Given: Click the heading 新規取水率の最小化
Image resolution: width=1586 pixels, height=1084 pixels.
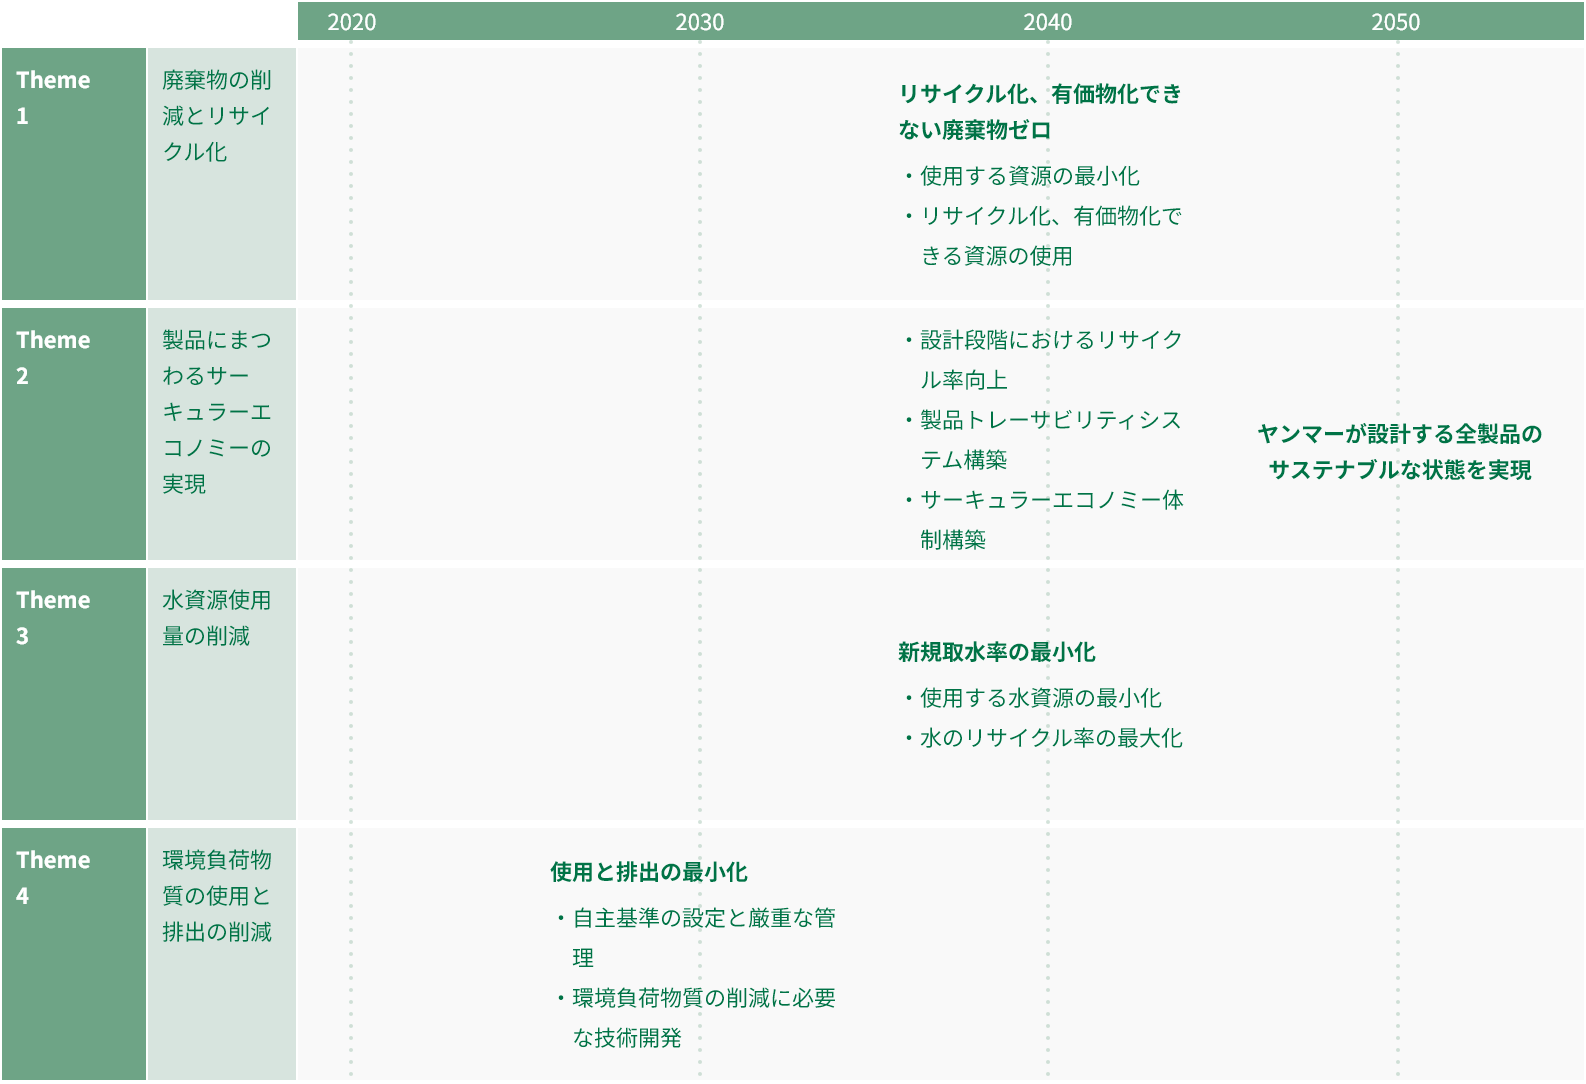Looking at the screenshot, I should 996,652.
